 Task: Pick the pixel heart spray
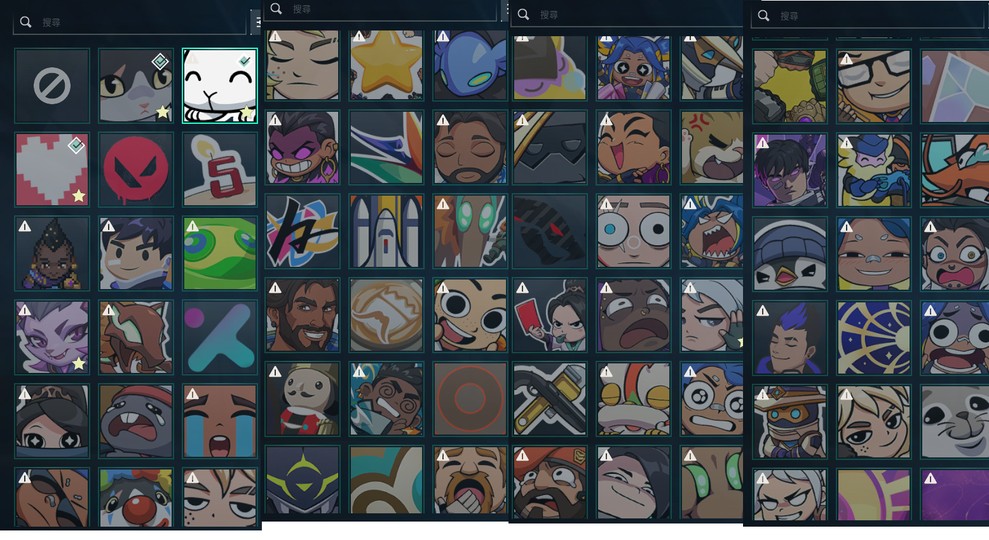pyautogui.click(x=52, y=169)
